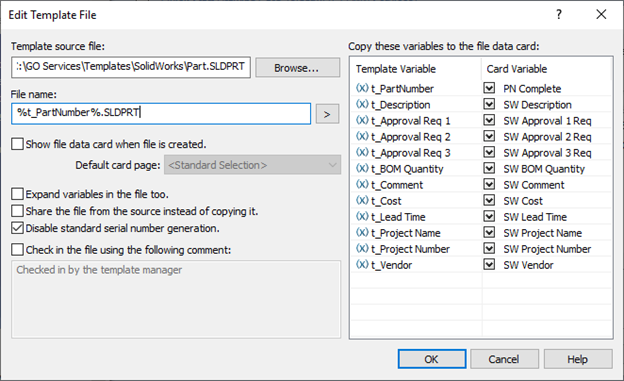Select the t_Lead Time template variable text
Viewport: 624px width, 381px height.
click(398, 217)
